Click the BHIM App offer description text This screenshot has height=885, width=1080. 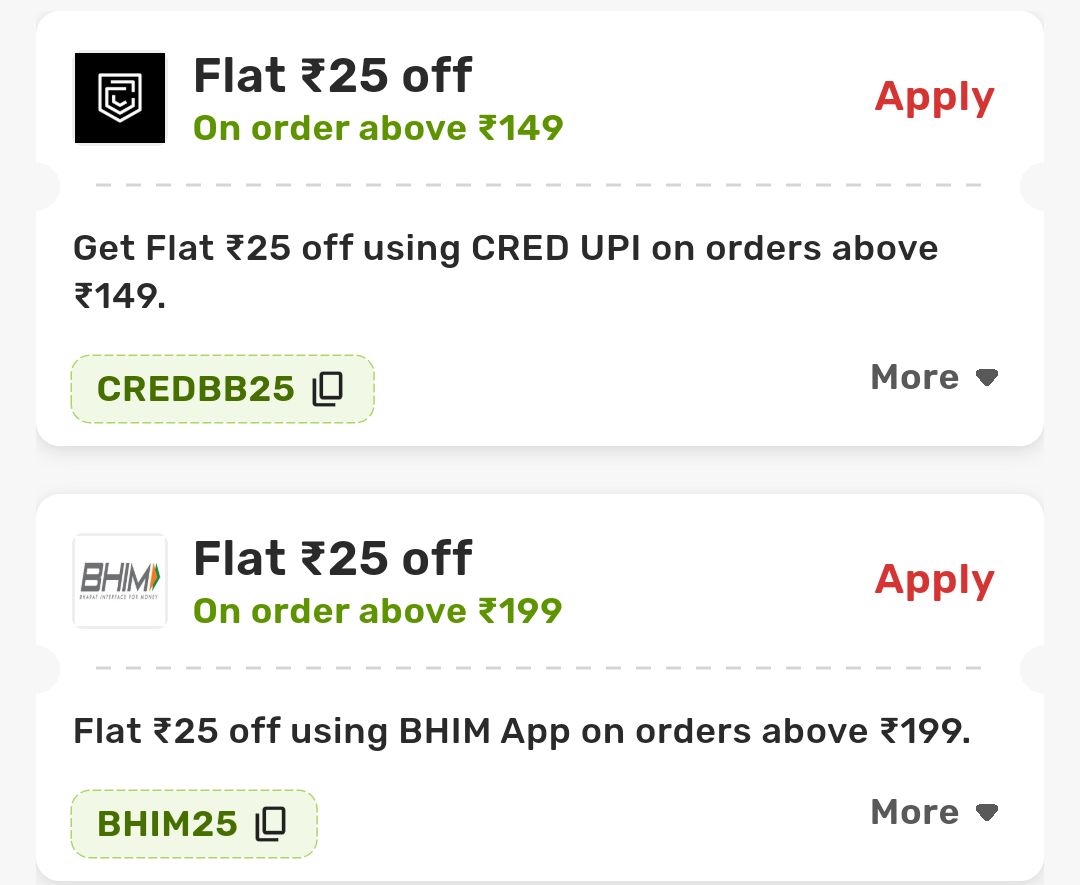click(522, 732)
